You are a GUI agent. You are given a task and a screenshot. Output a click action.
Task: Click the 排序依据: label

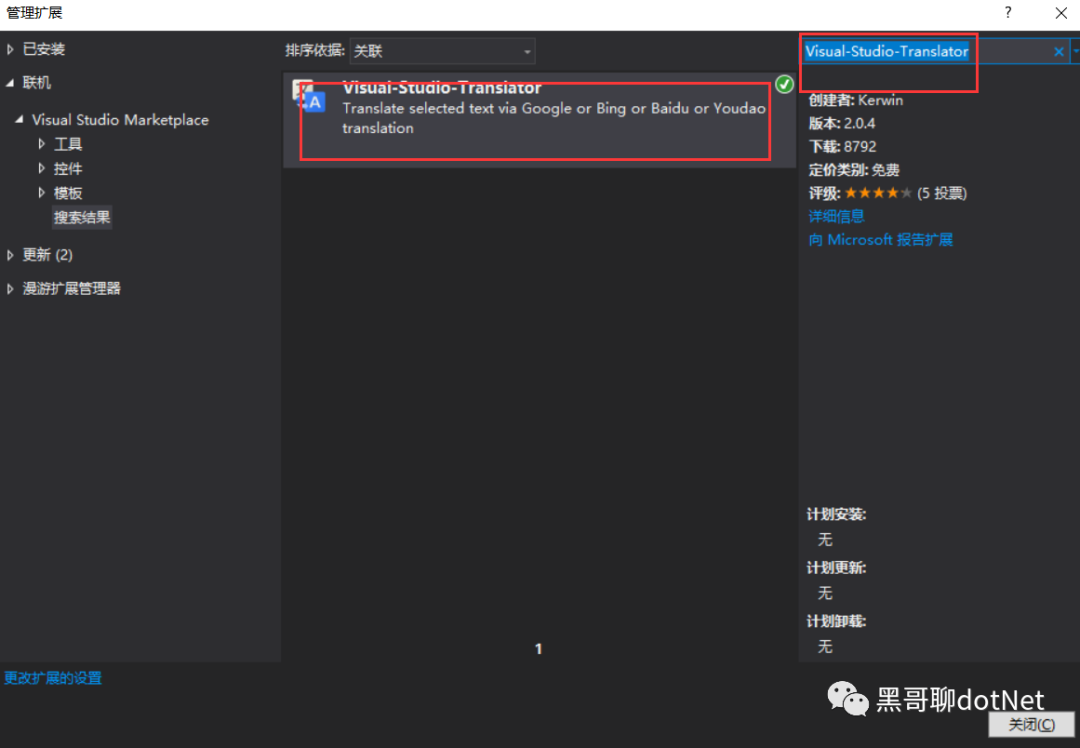(x=315, y=50)
